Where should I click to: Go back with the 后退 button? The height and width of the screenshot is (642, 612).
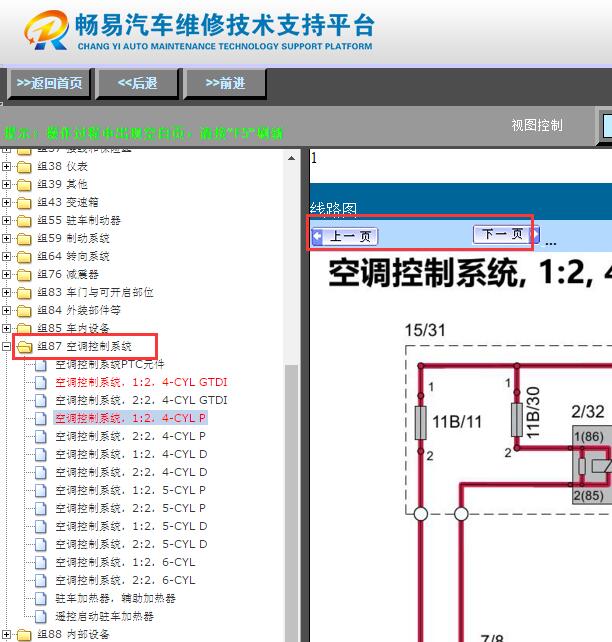[x=138, y=84]
